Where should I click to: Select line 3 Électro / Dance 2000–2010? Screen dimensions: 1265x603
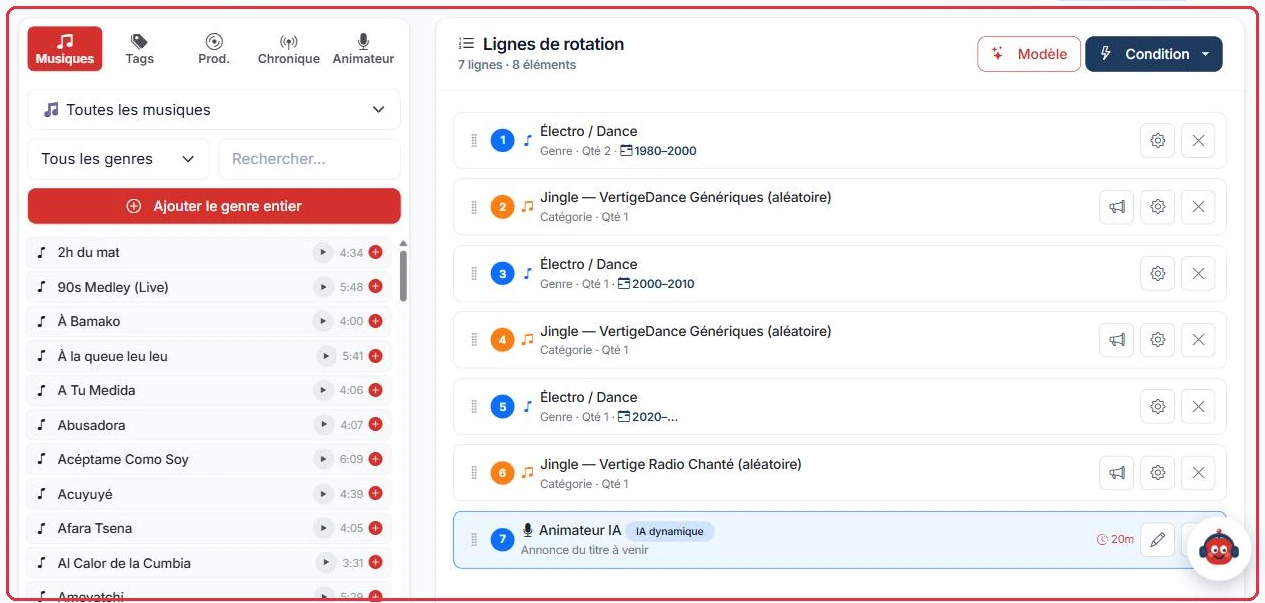click(x=840, y=274)
